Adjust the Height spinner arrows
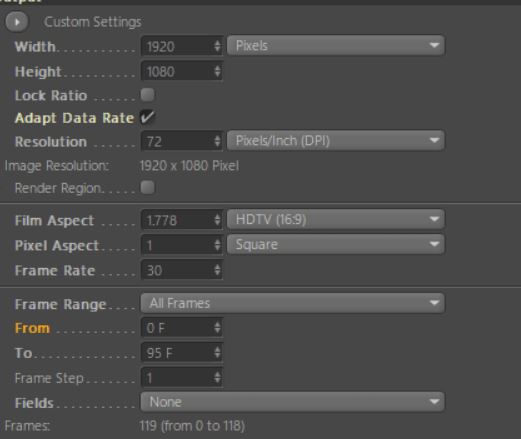 (217, 71)
